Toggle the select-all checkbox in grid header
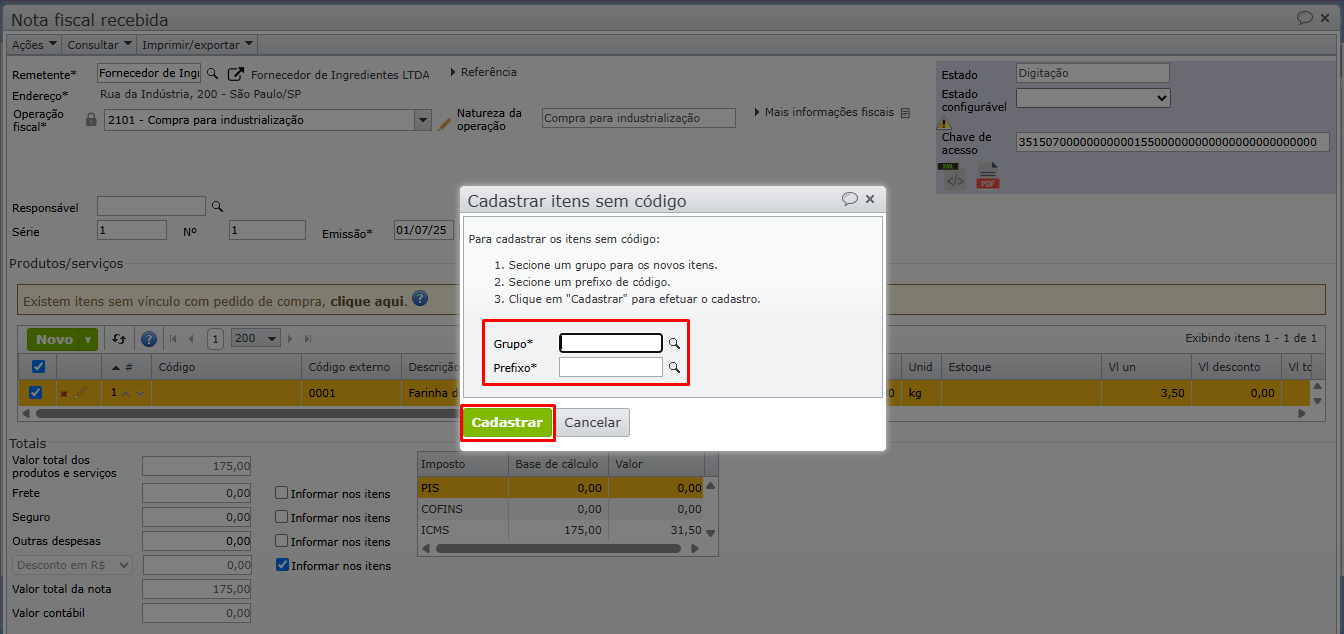This screenshot has height=634, width=1344. click(x=38, y=367)
